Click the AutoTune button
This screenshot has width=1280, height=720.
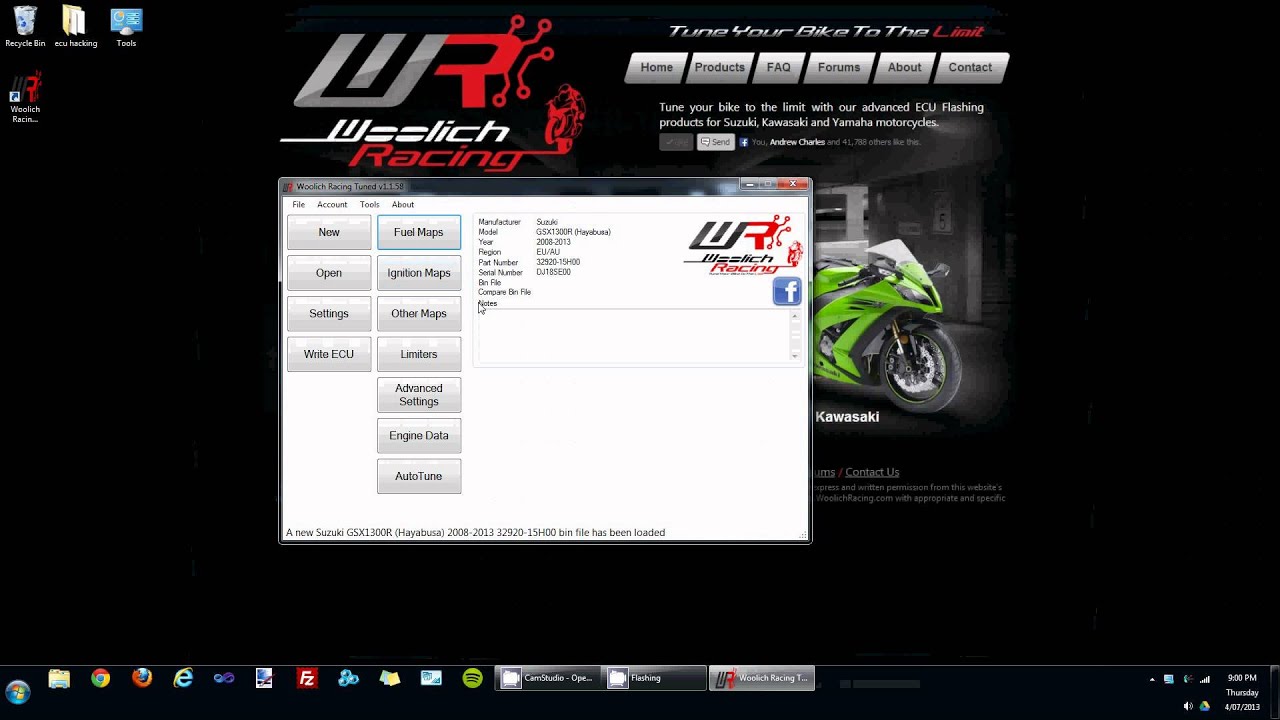pyautogui.click(x=419, y=476)
